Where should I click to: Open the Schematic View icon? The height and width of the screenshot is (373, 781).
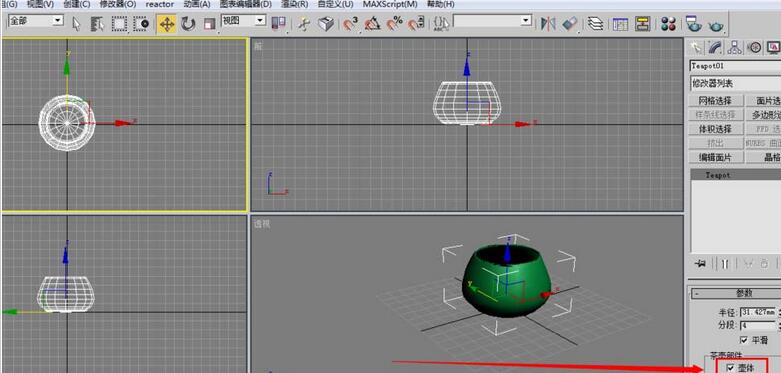click(643, 23)
